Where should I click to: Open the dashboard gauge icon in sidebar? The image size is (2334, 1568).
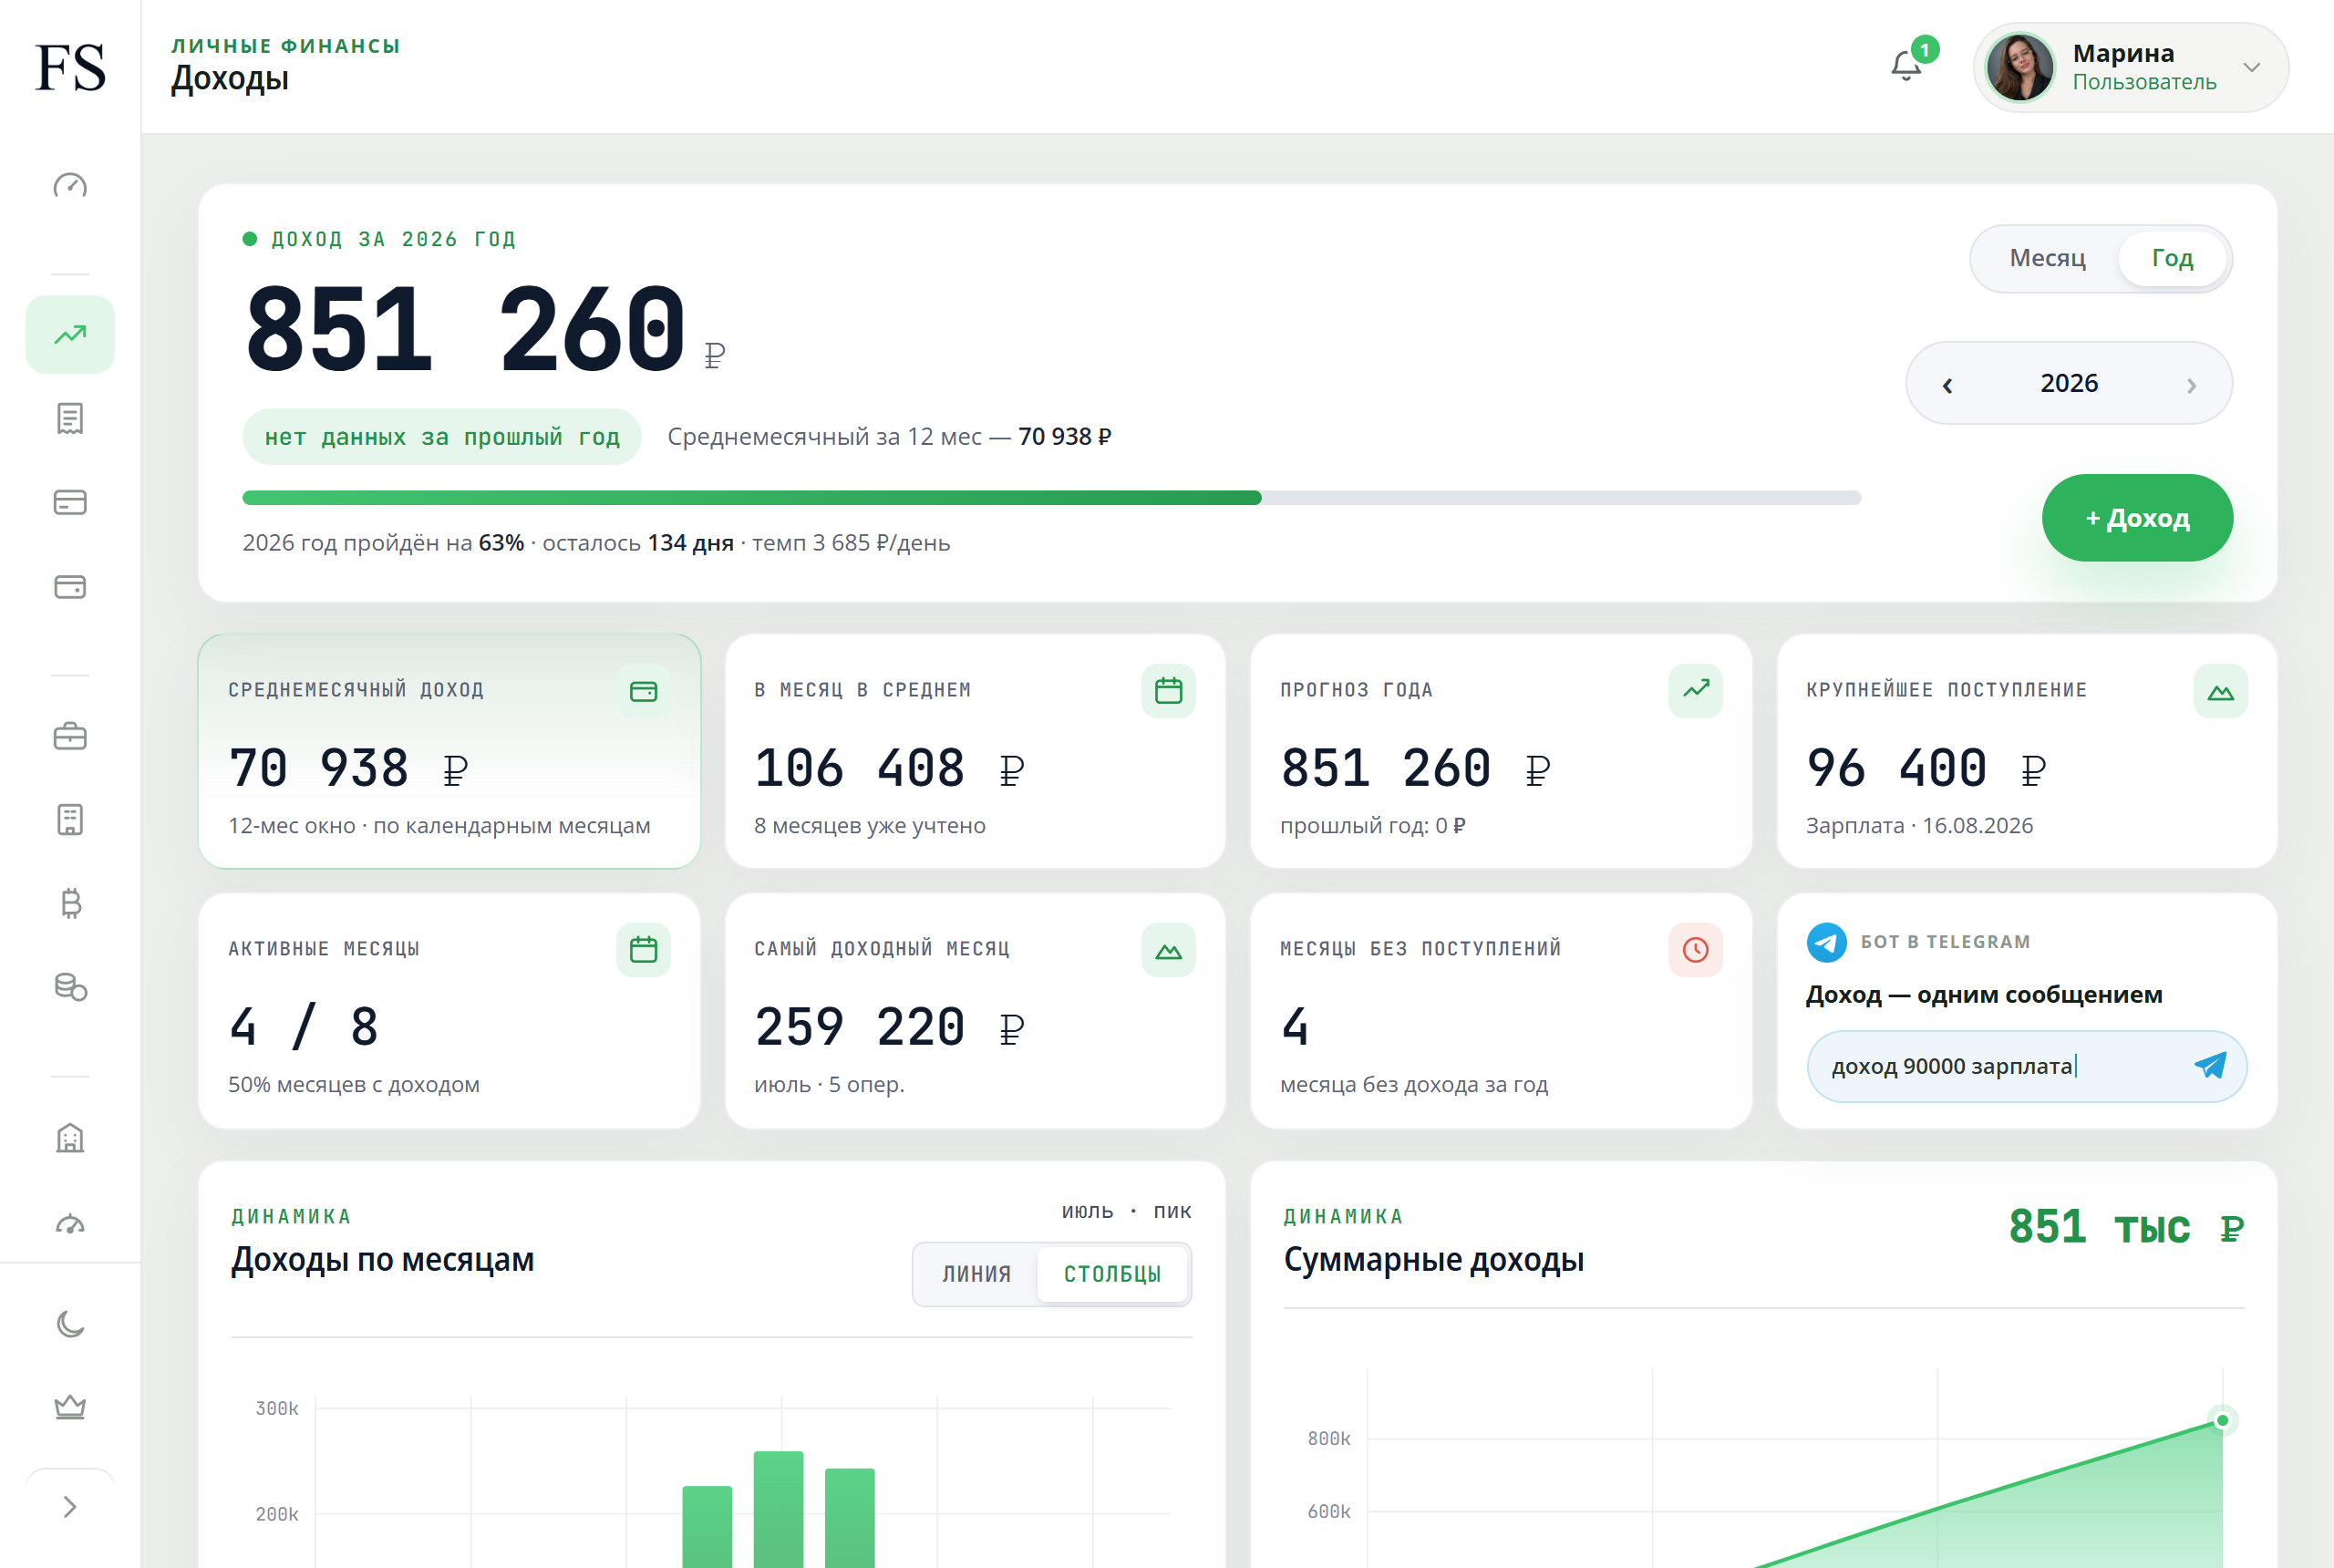click(70, 185)
